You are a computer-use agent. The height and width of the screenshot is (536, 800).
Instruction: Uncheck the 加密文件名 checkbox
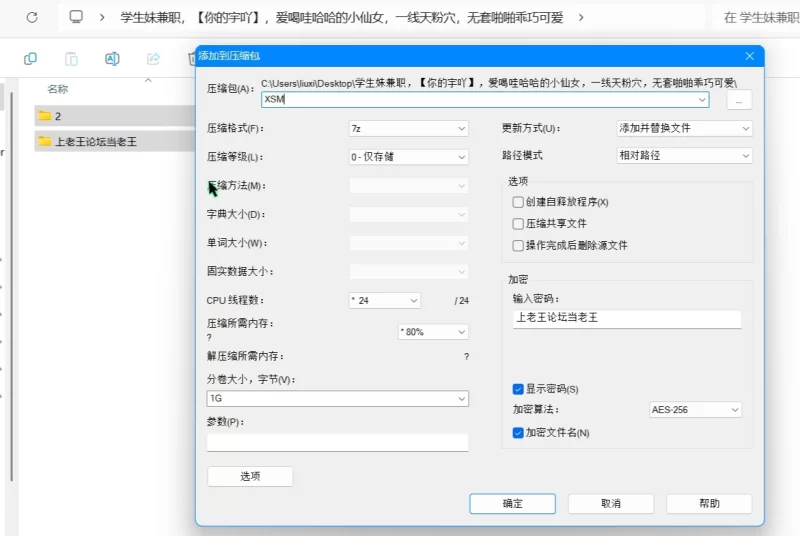518,432
